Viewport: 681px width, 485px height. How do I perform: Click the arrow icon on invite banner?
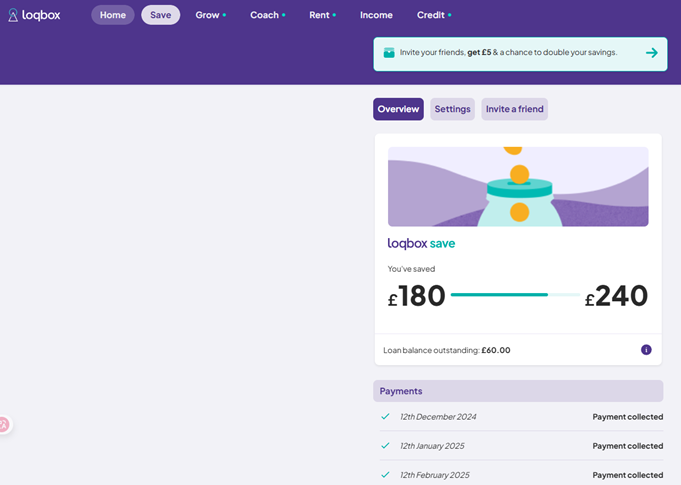pyautogui.click(x=651, y=53)
